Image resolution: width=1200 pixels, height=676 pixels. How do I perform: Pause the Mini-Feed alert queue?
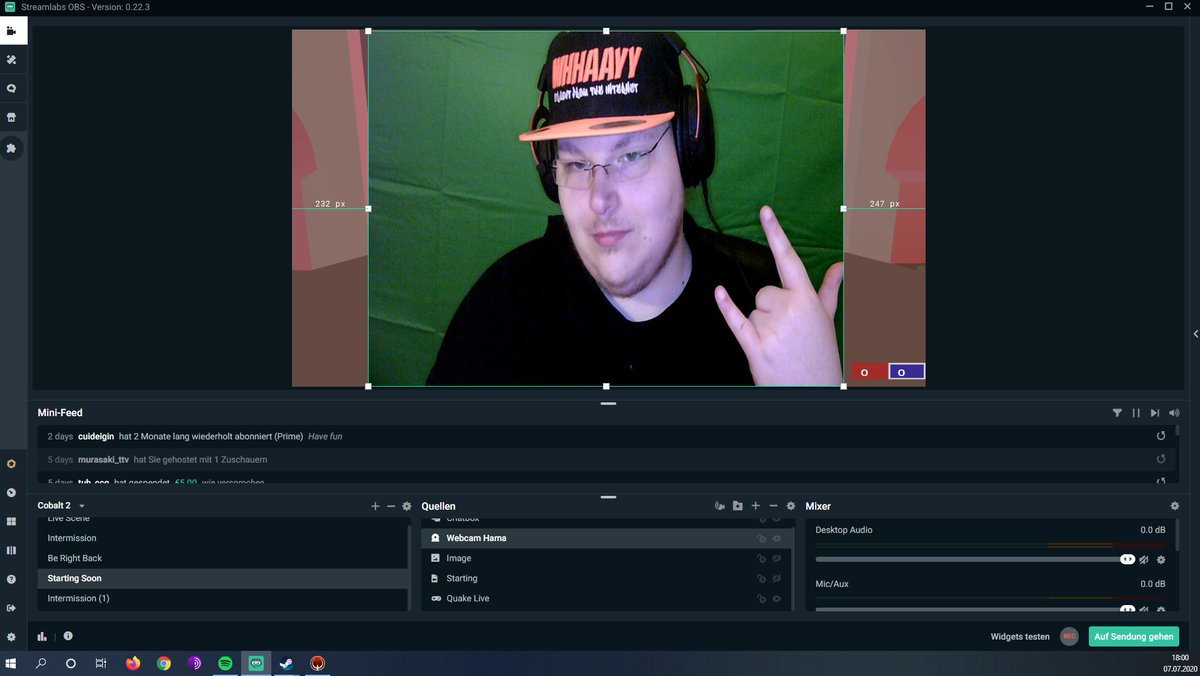pos(1136,413)
